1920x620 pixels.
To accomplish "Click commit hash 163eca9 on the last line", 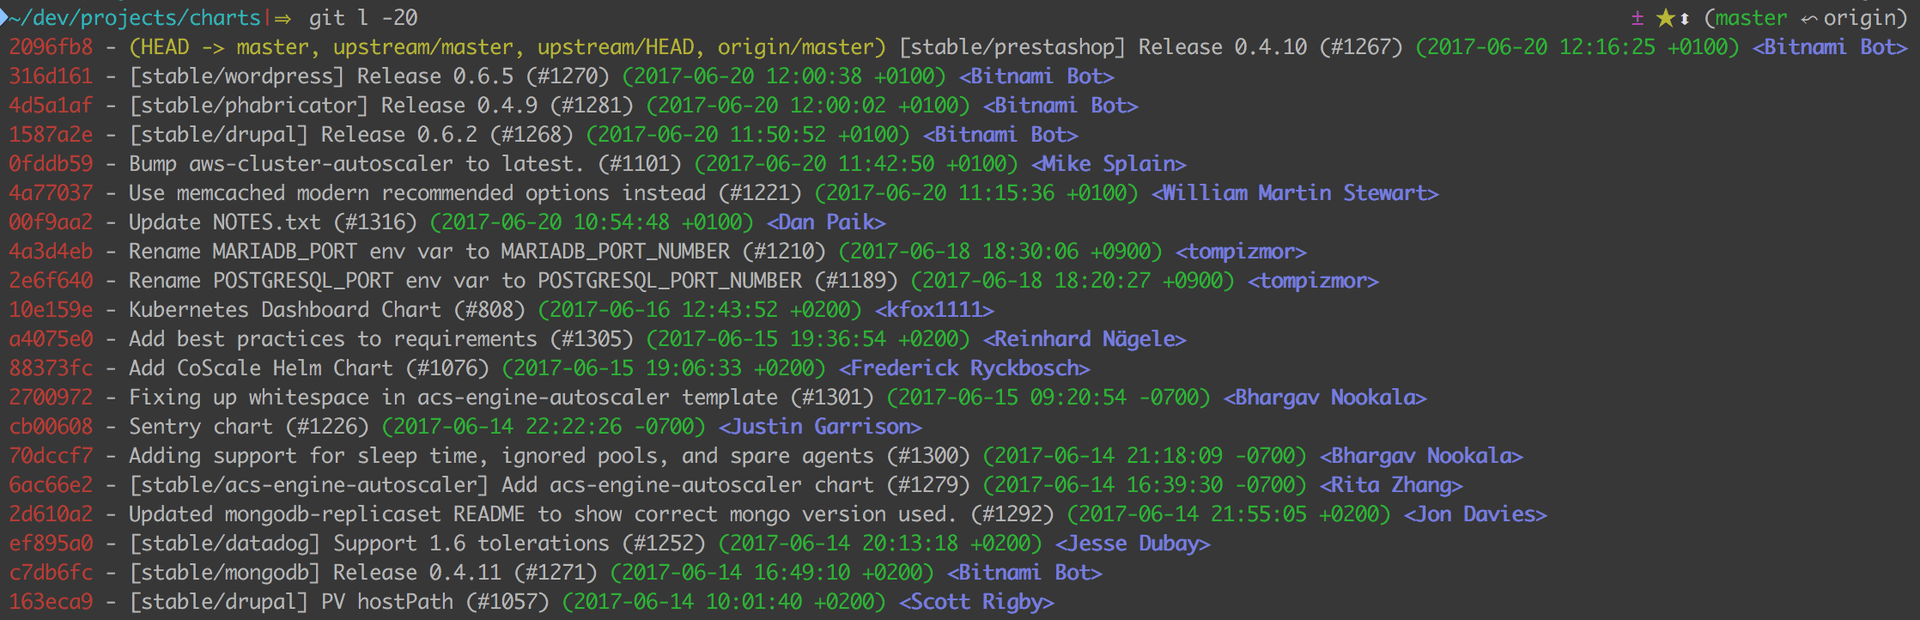I will pos(51,602).
